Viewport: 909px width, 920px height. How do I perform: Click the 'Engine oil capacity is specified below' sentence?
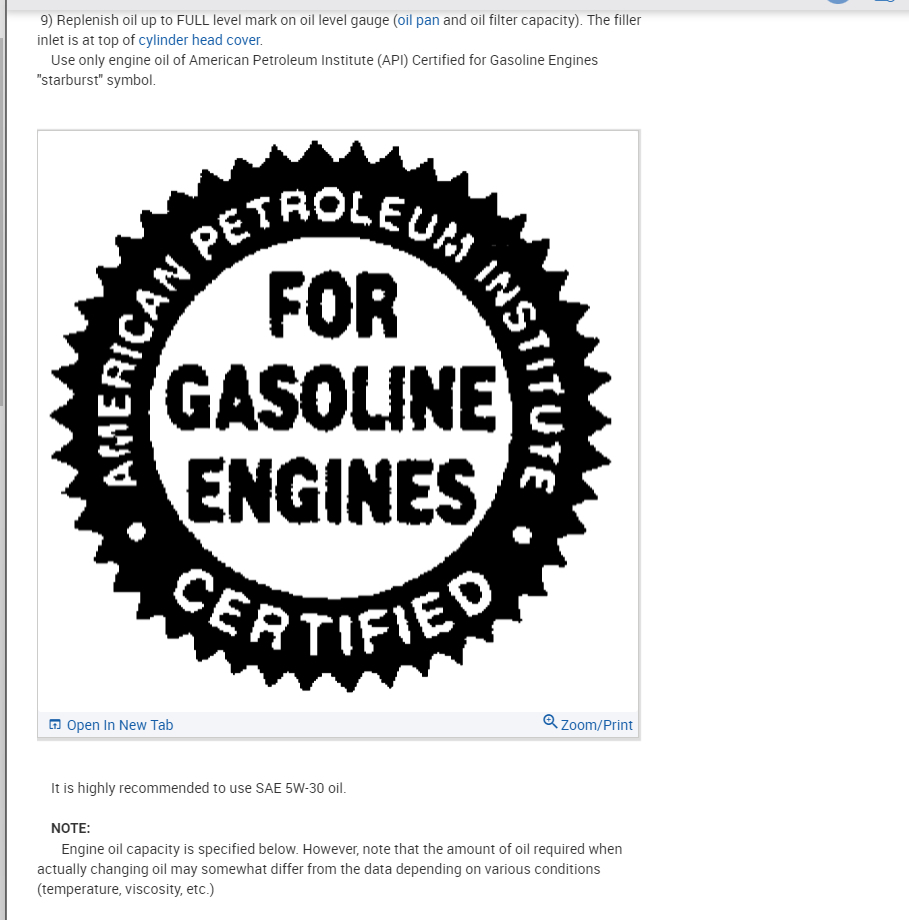tap(180, 850)
